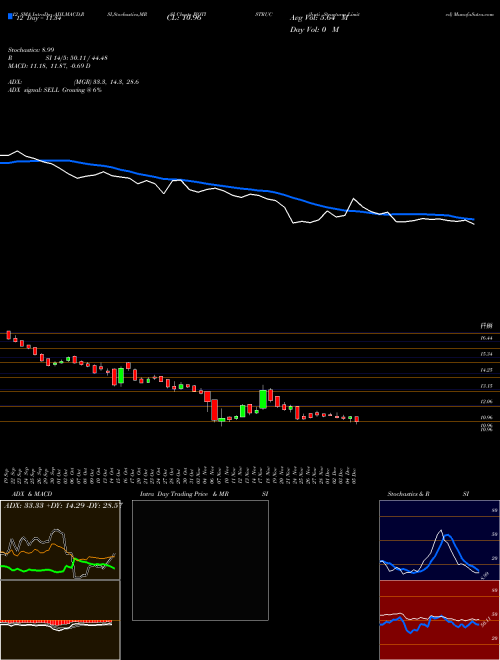Click the "CL: 10.96" closing price label
This screenshot has width=500, height=660.
(x=184, y=18)
